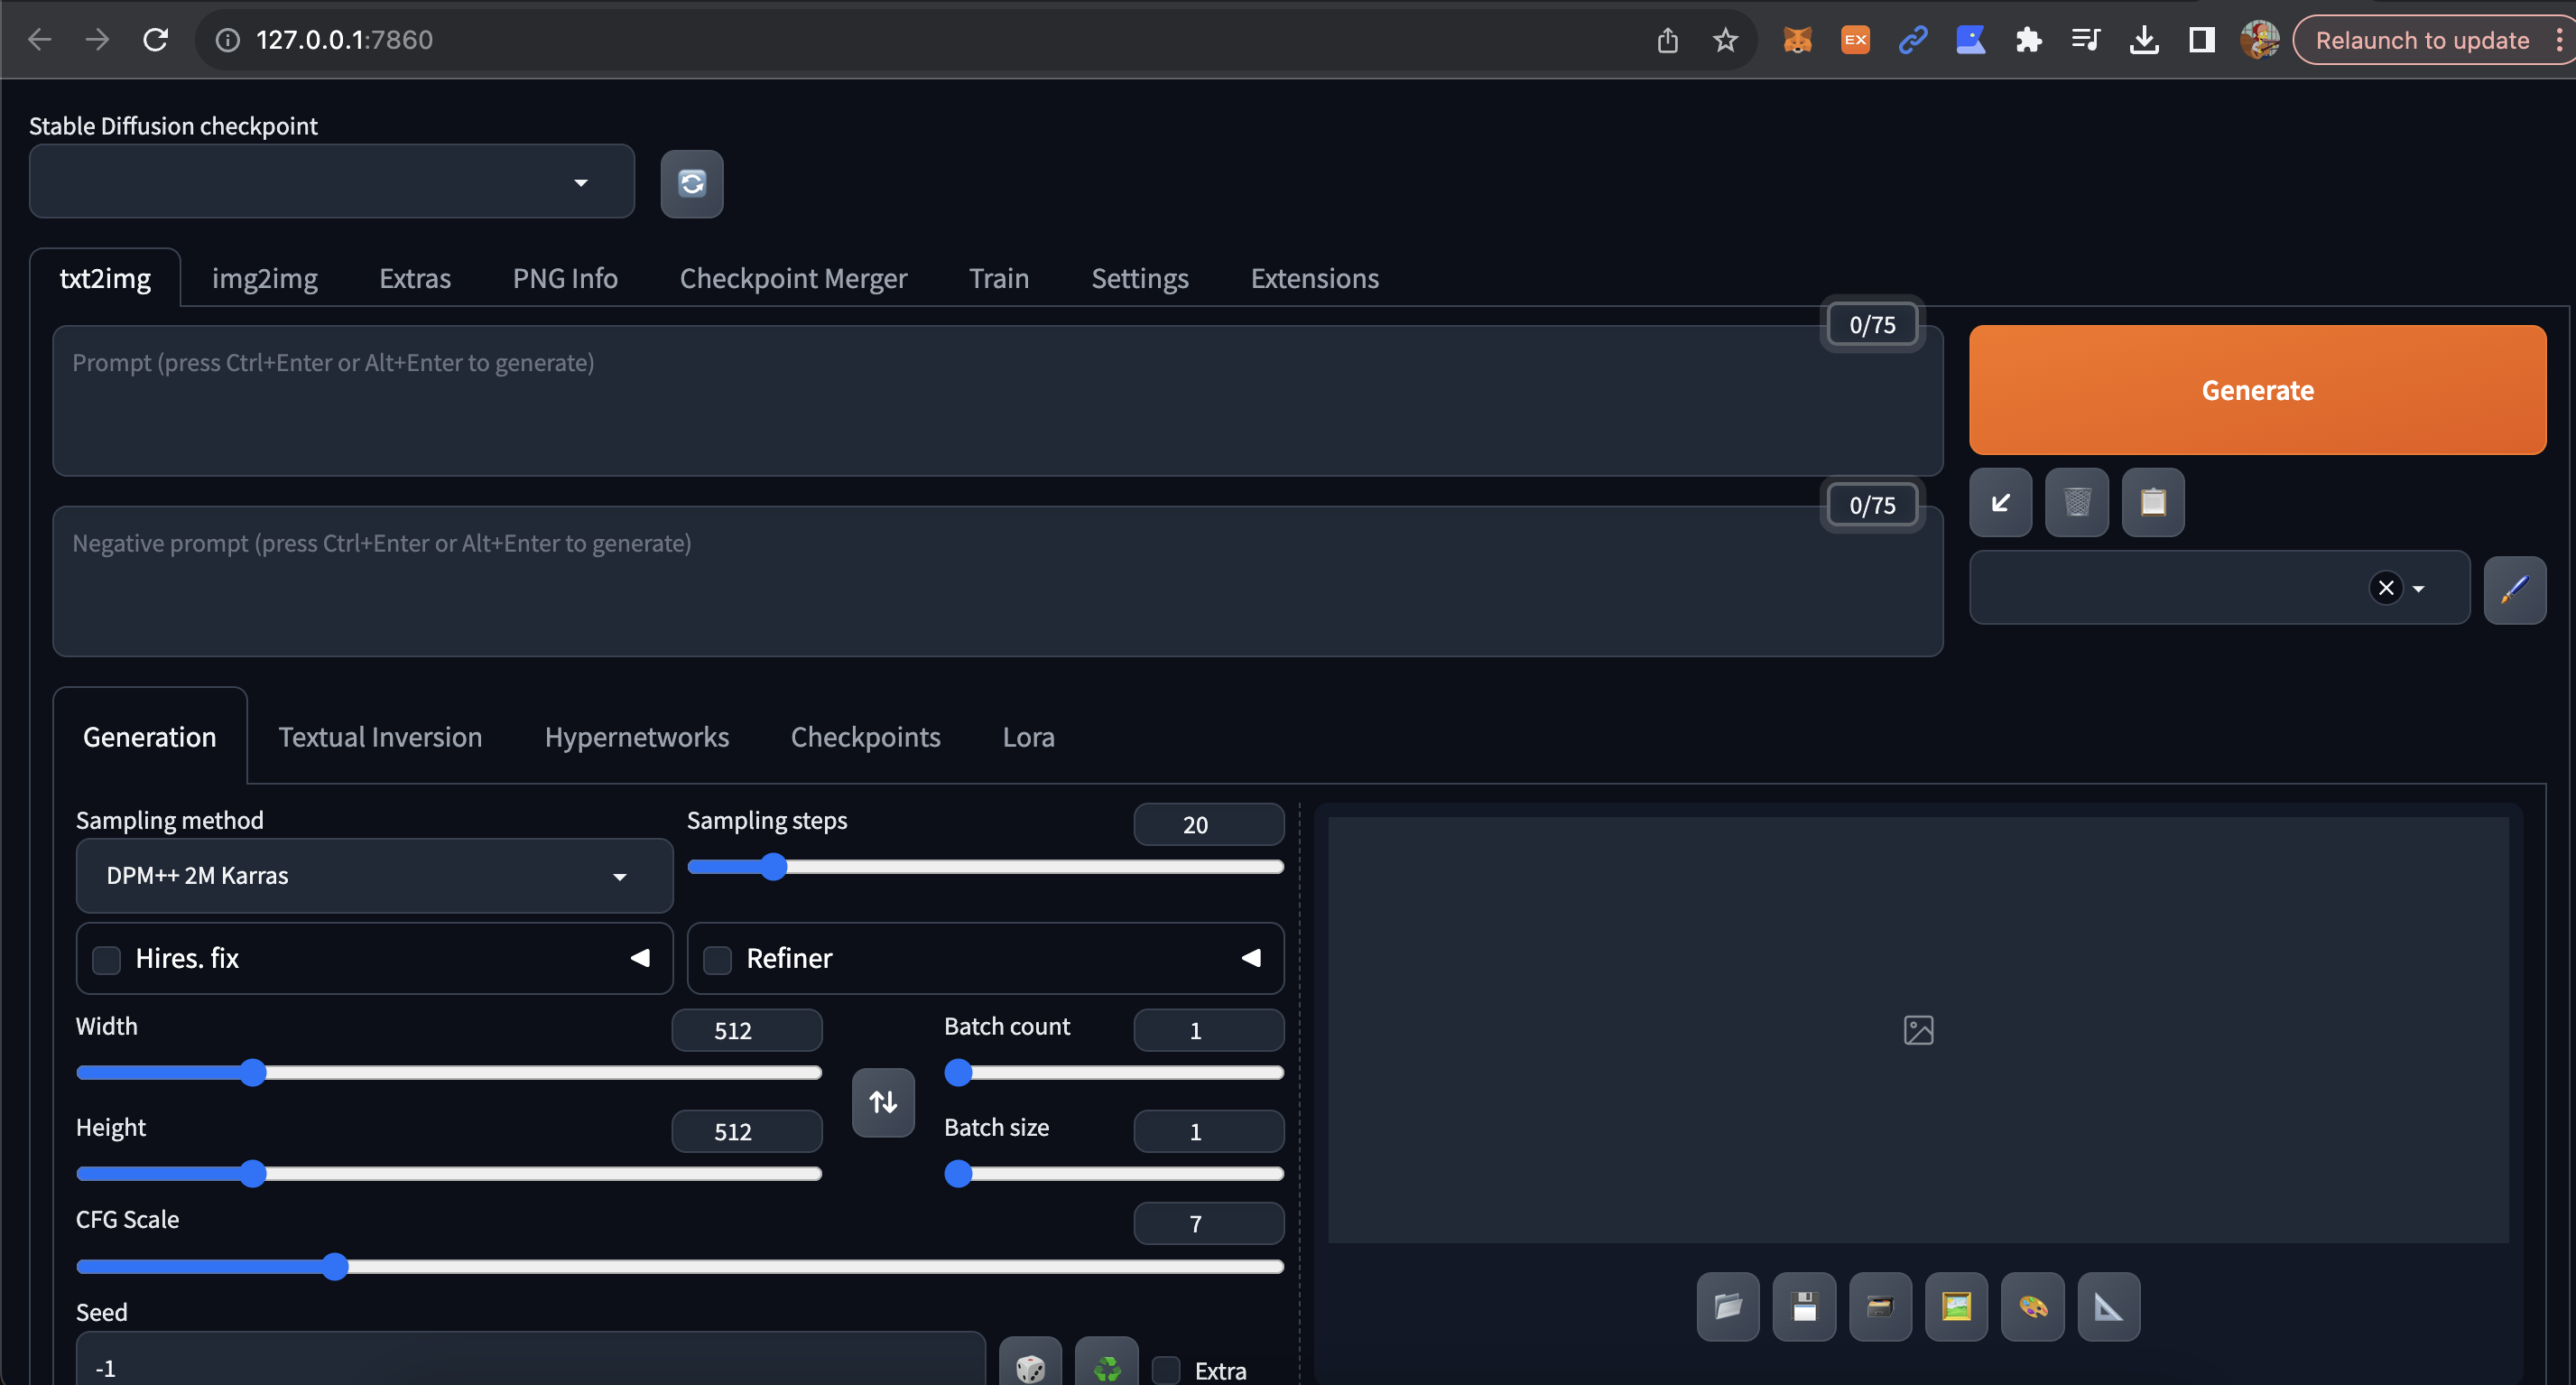Screen dimensions: 2576x1385
Task: Click the CFG Scale slider handle
Action: 335,1266
